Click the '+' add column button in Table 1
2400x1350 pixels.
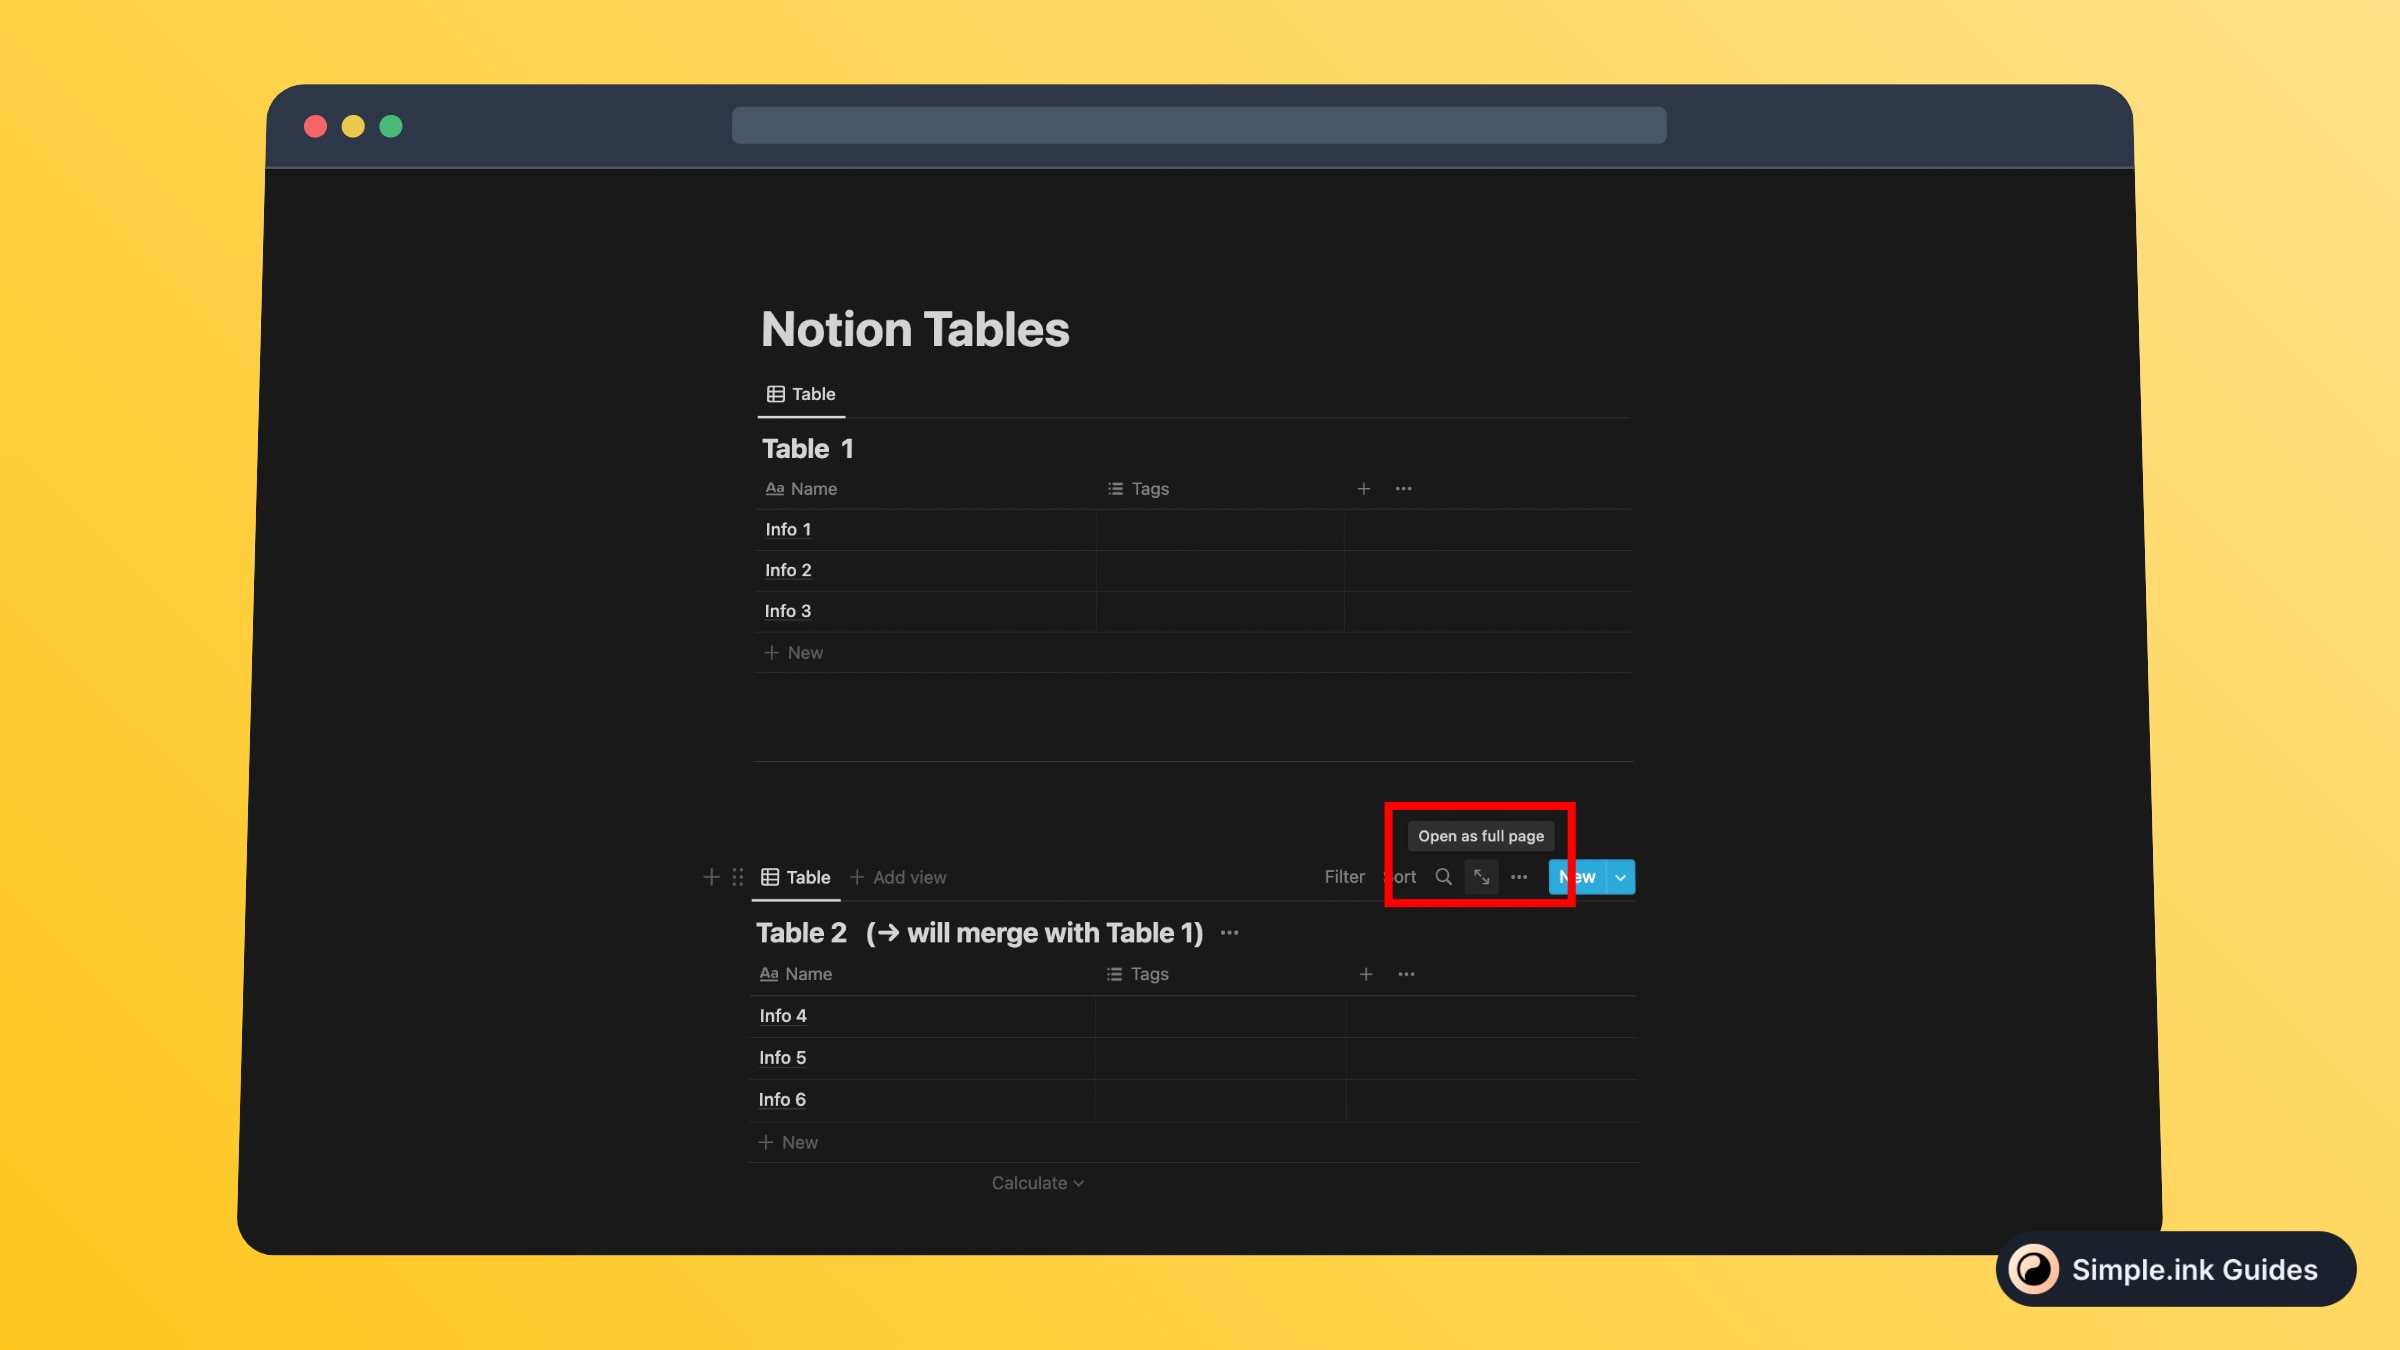pyautogui.click(x=1363, y=488)
